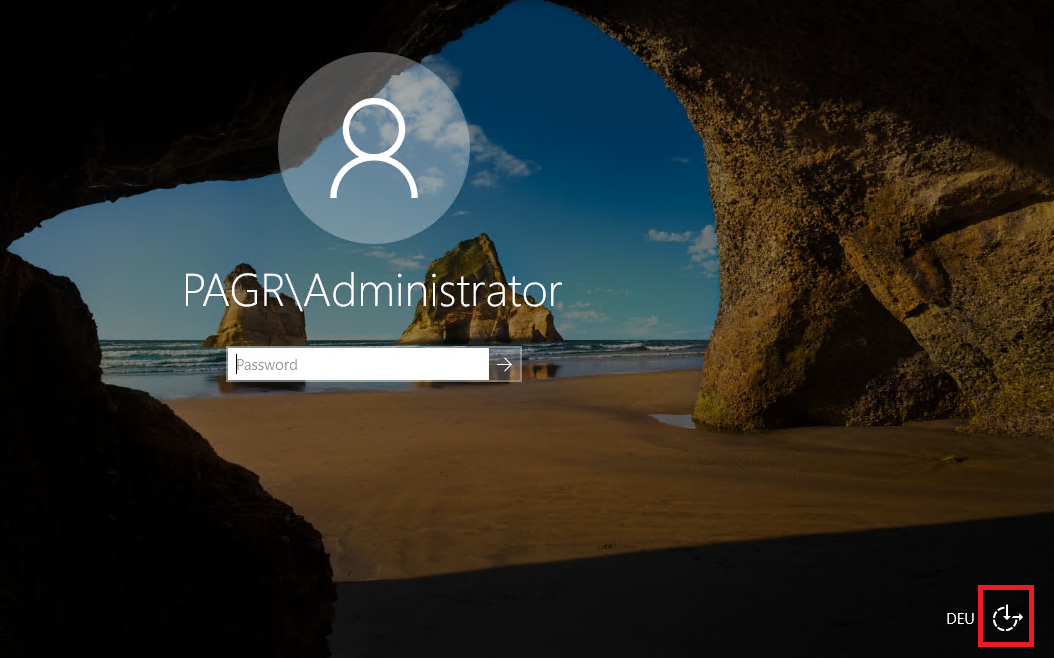
Task: Click the user profile avatar picture
Action: [x=373, y=147]
